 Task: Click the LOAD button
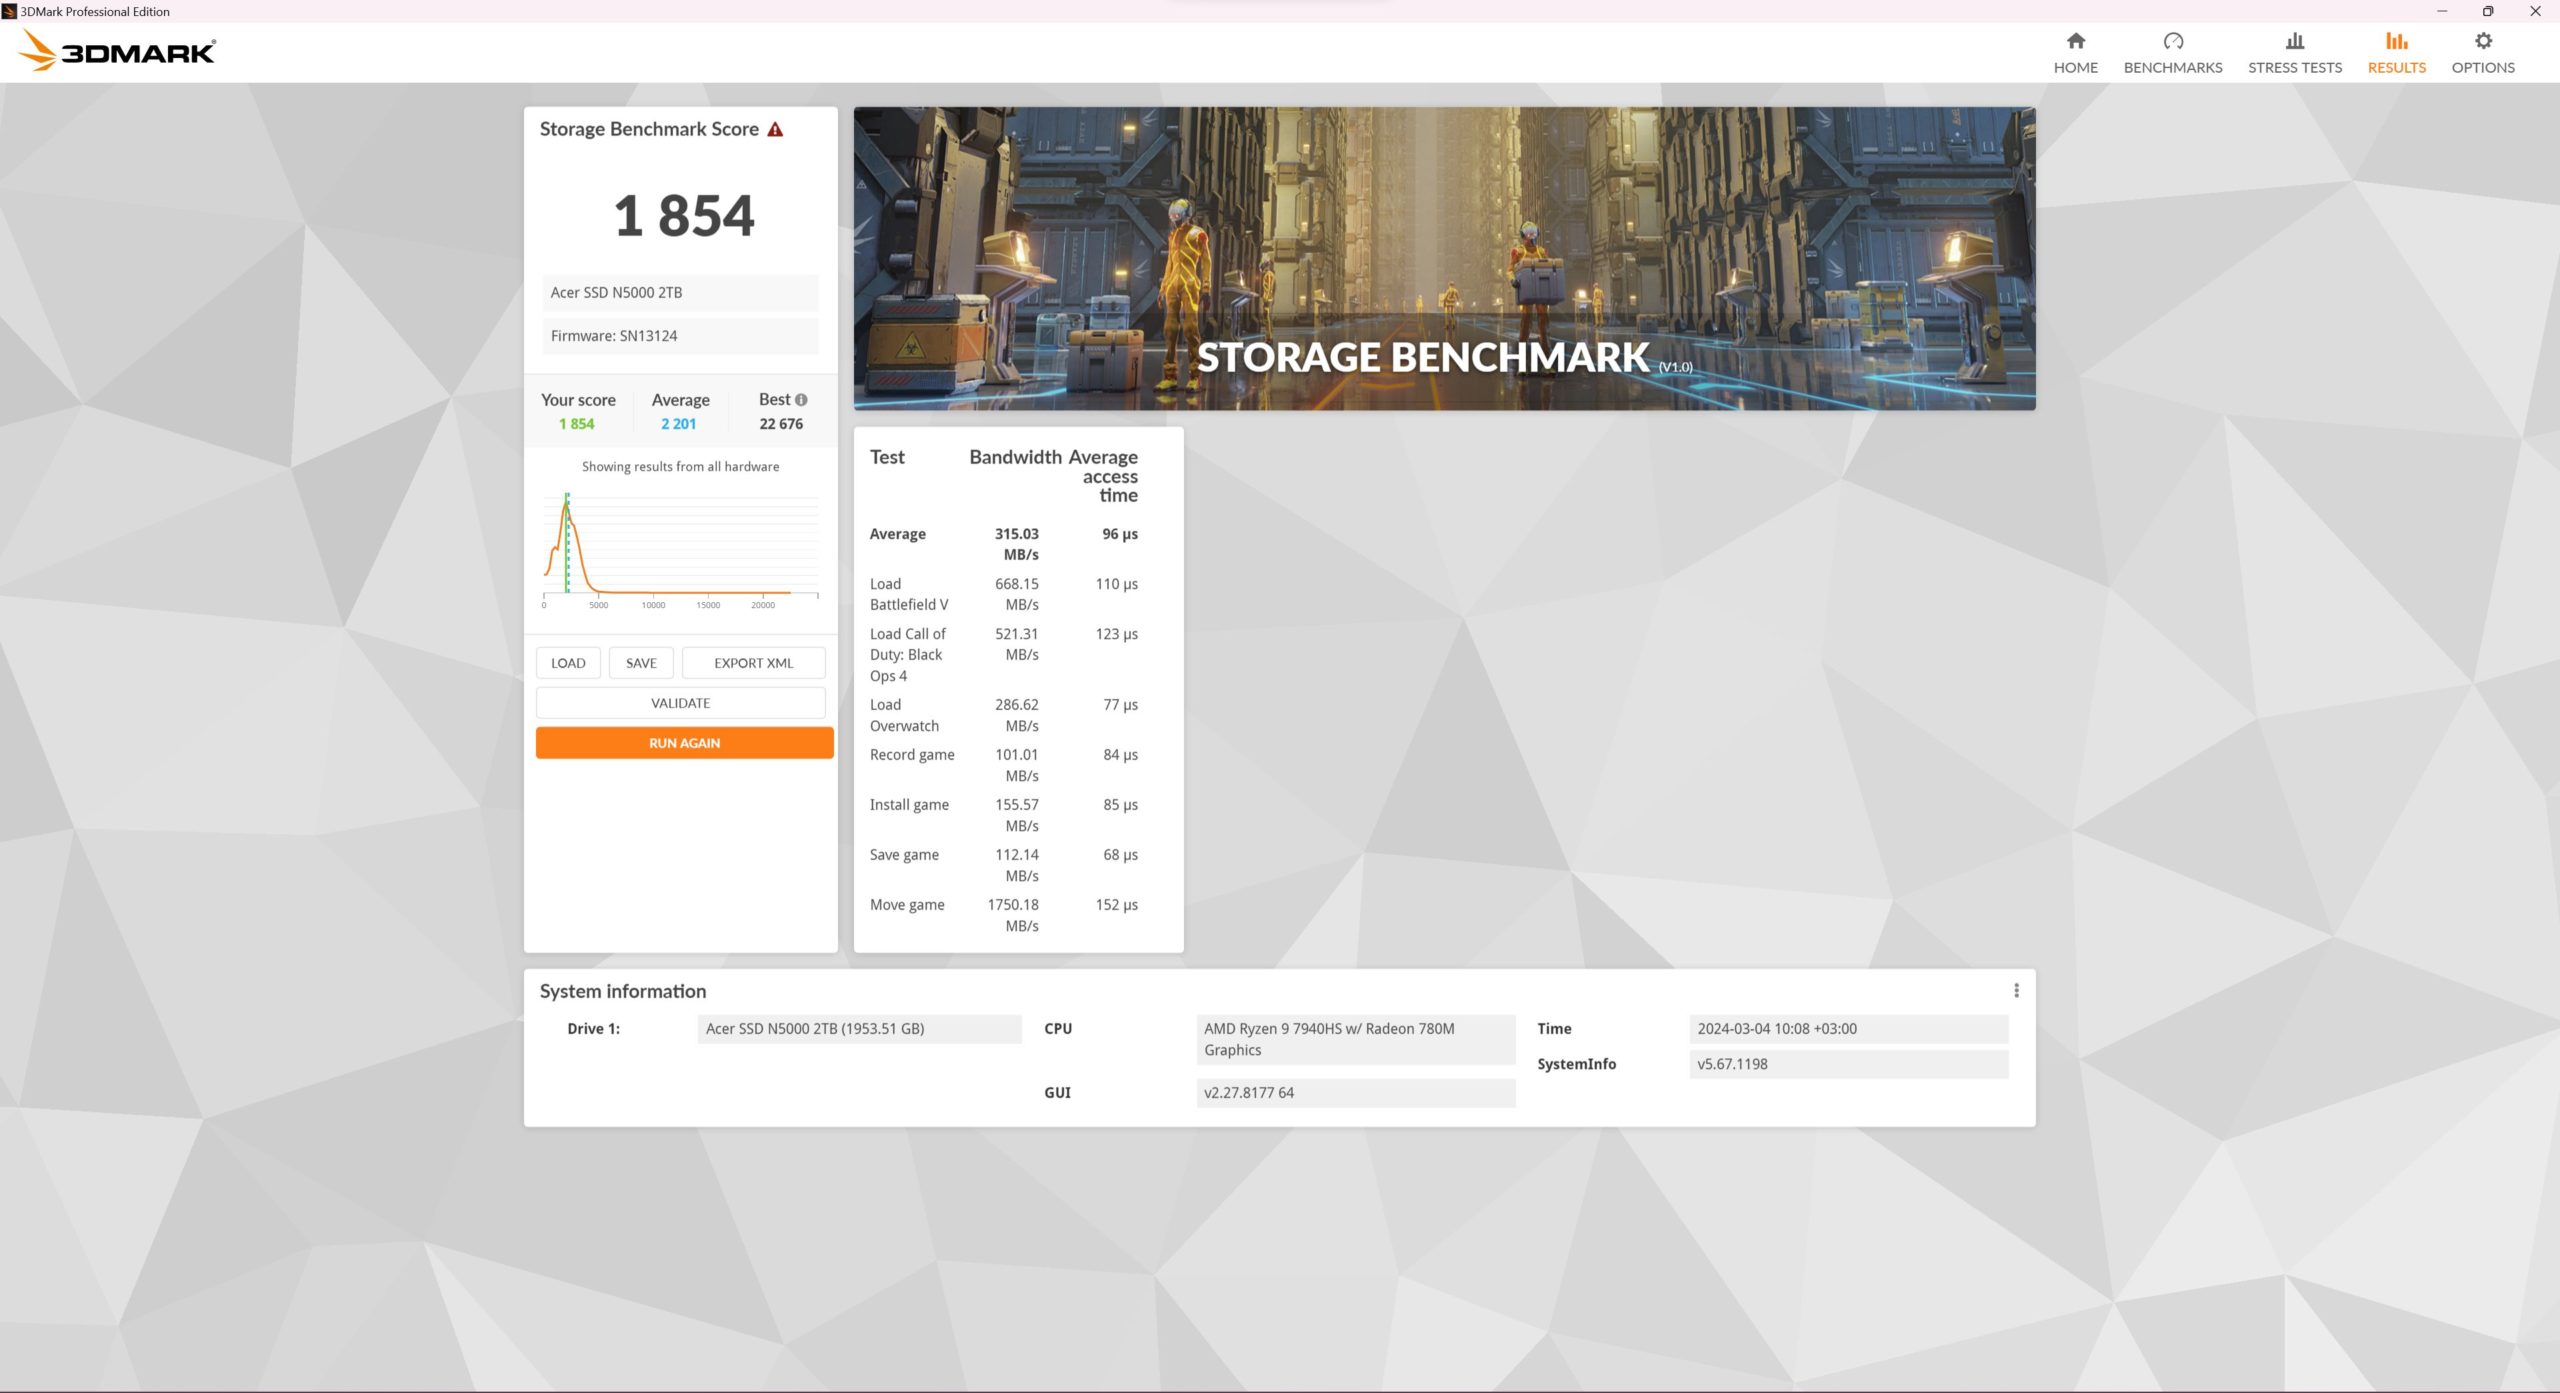(x=568, y=662)
